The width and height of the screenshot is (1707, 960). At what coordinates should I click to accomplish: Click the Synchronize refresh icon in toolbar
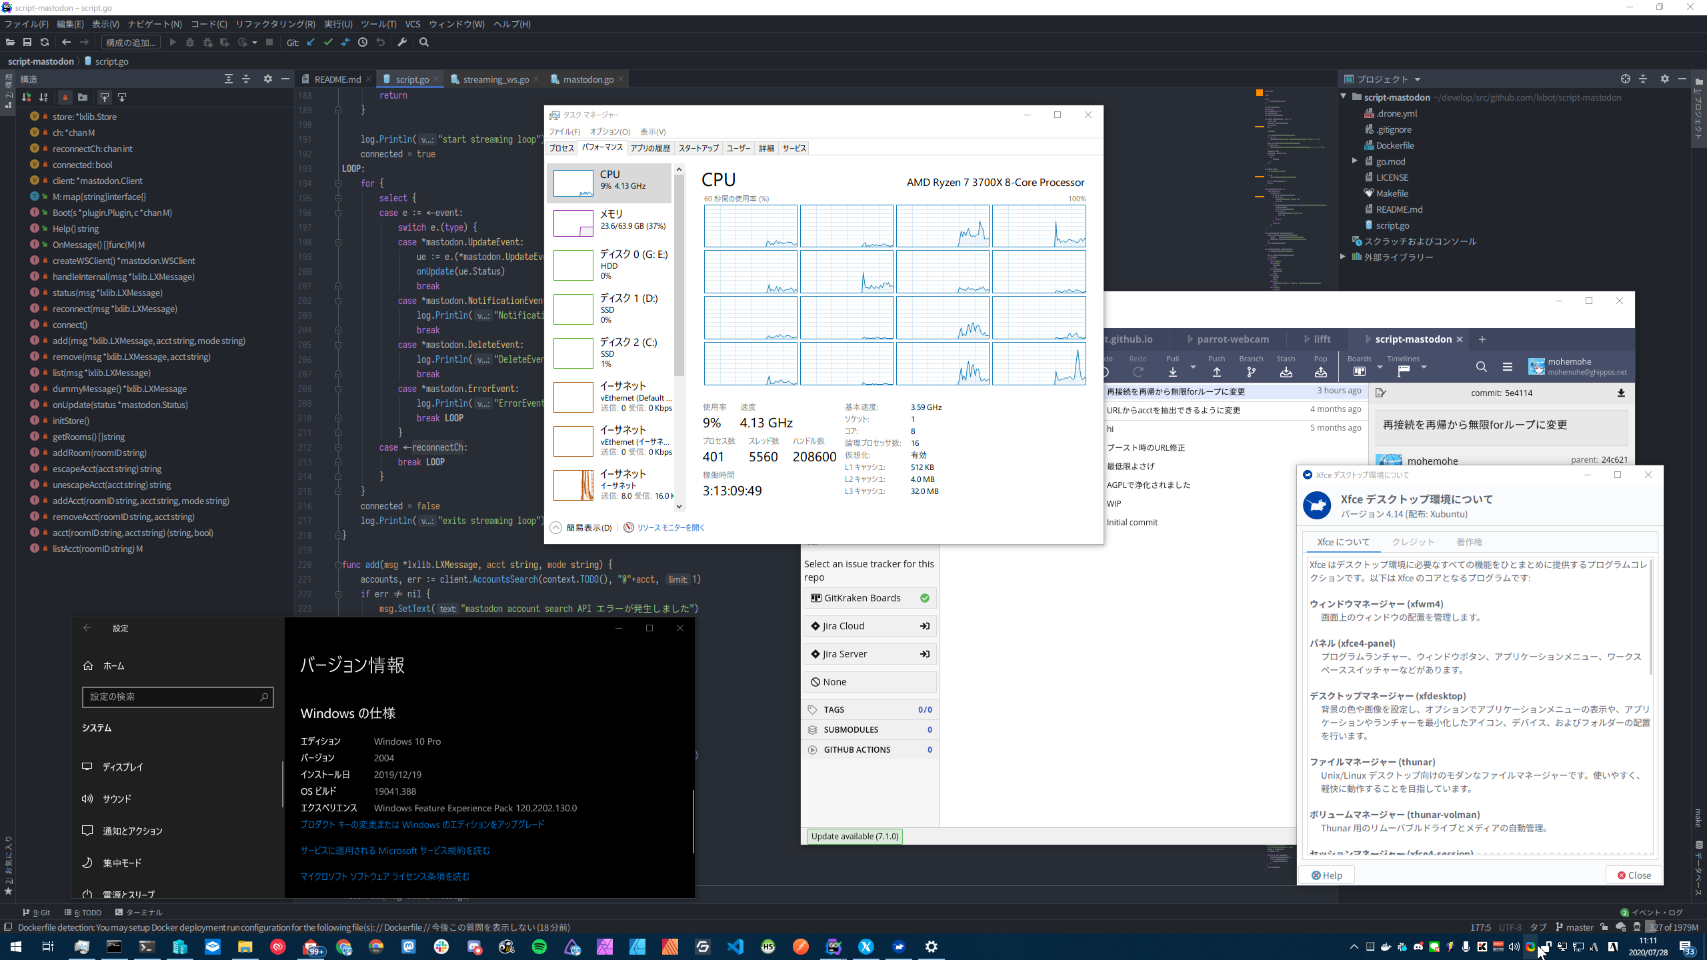(x=44, y=42)
